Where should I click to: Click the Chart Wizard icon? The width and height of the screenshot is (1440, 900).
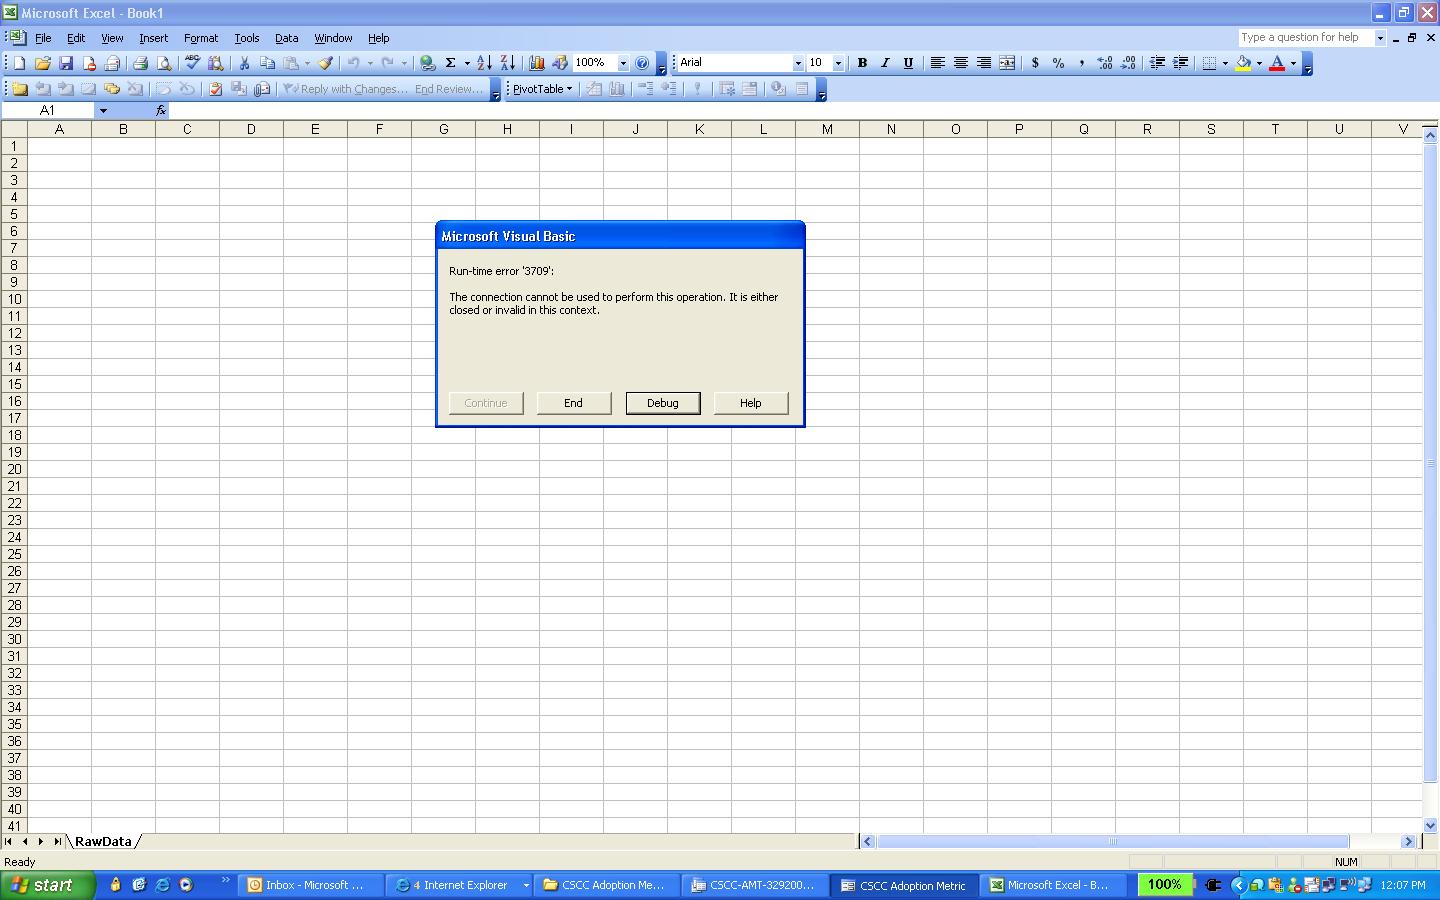pos(537,63)
